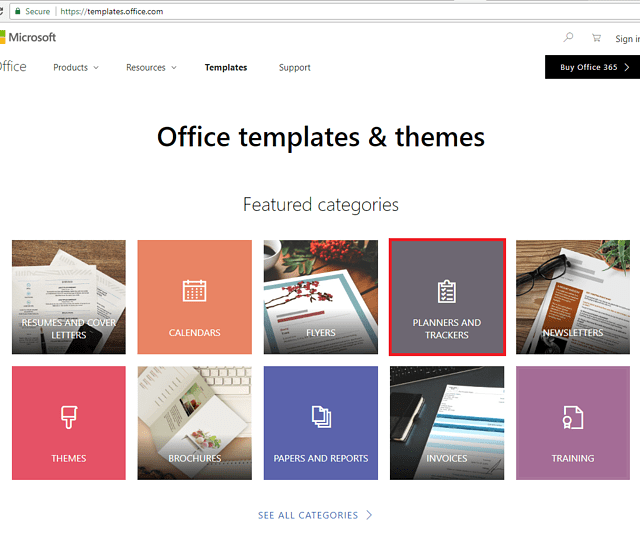Click the TRAINING label text
The width and height of the screenshot is (640, 538).
[573, 458]
